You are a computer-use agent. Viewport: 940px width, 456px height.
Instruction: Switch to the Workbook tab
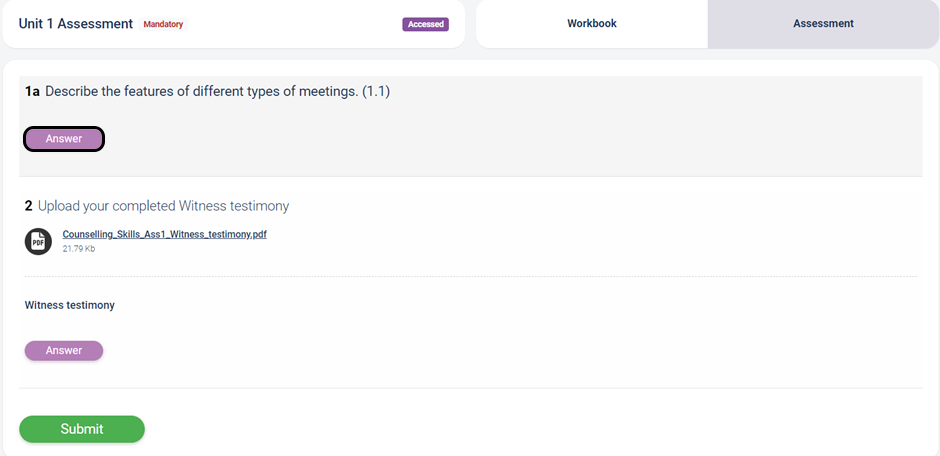pos(592,24)
